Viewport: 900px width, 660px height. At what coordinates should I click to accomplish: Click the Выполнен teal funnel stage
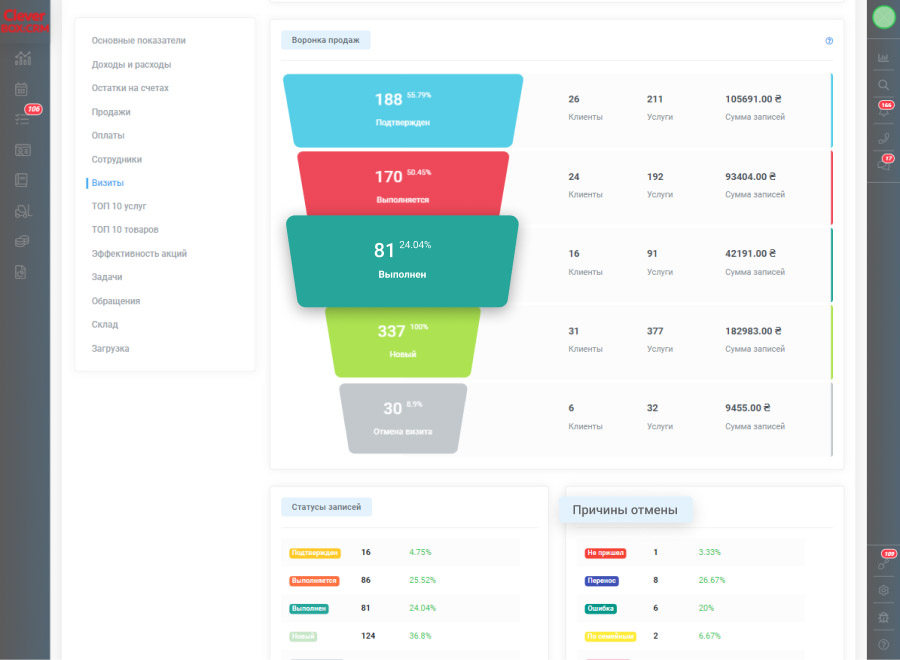[x=402, y=261]
